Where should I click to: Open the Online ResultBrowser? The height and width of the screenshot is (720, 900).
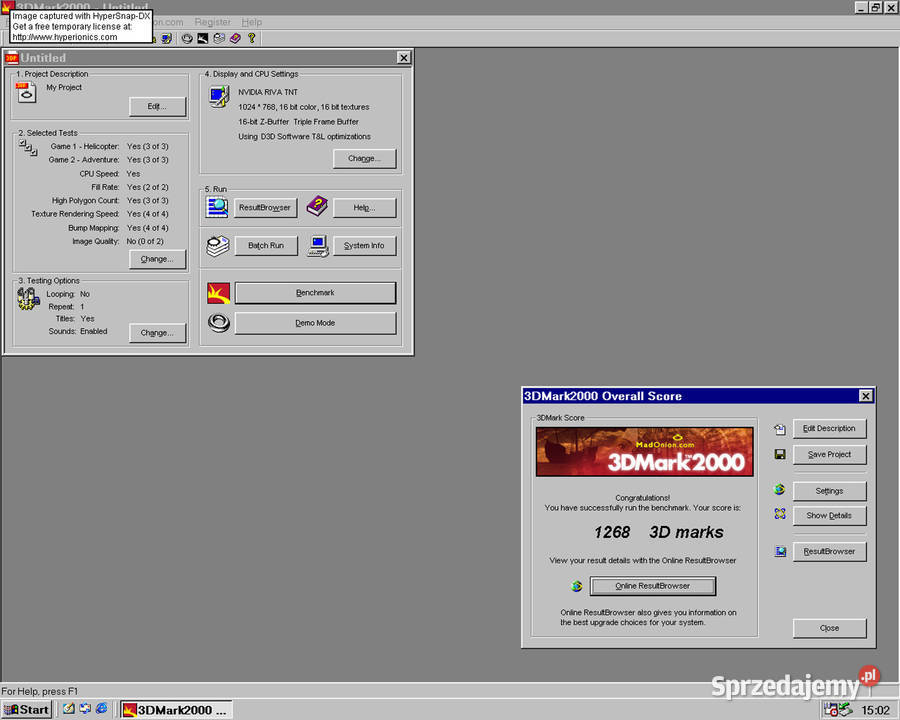click(x=653, y=586)
